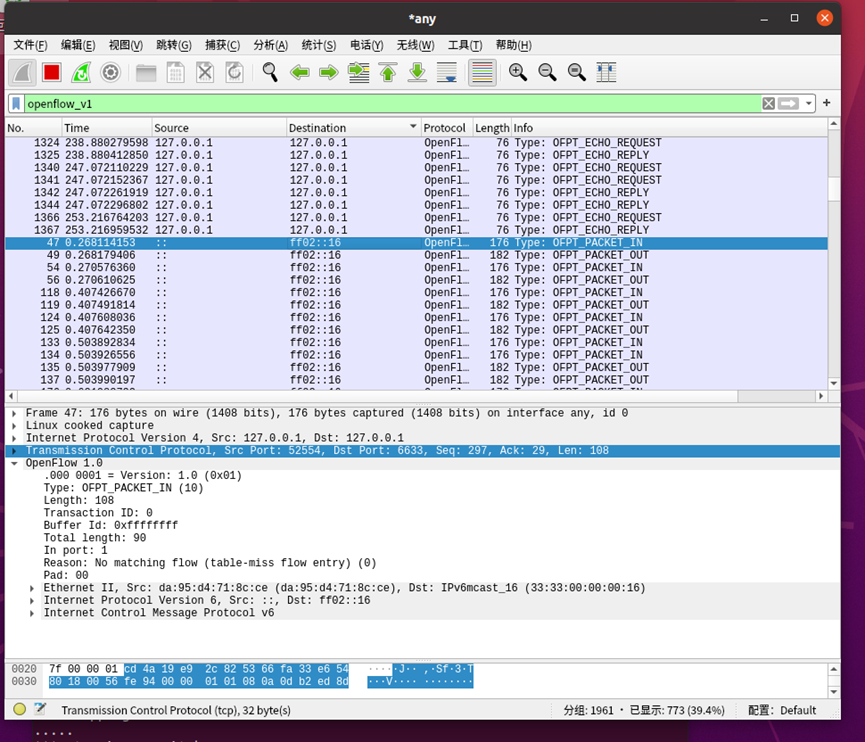Open the expert information status bar indicator
This screenshot has width=865, height=742.
pos(20,710)
